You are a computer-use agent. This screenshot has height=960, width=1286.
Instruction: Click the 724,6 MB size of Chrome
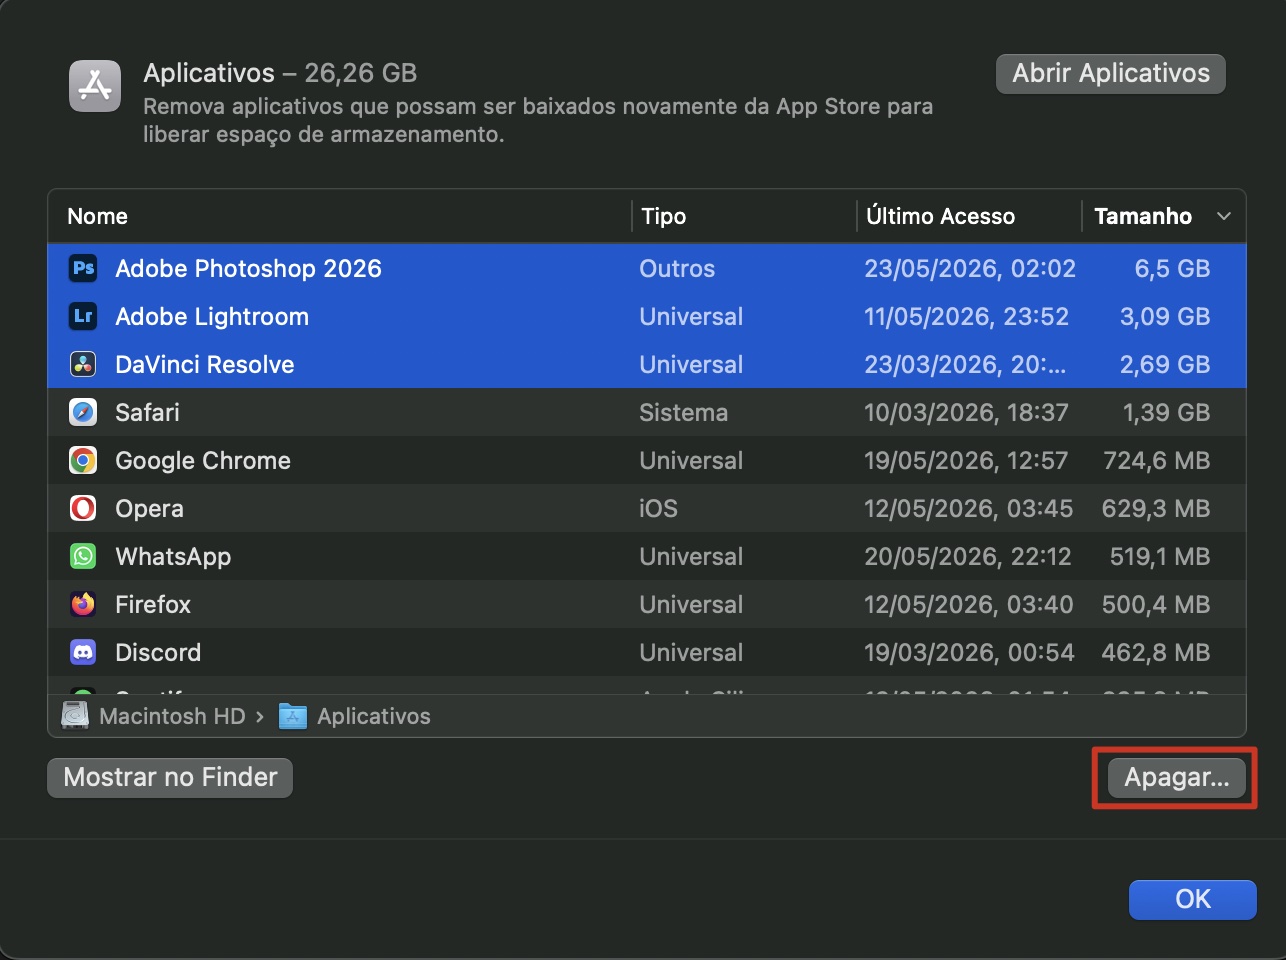click(x=1157, y=460)
